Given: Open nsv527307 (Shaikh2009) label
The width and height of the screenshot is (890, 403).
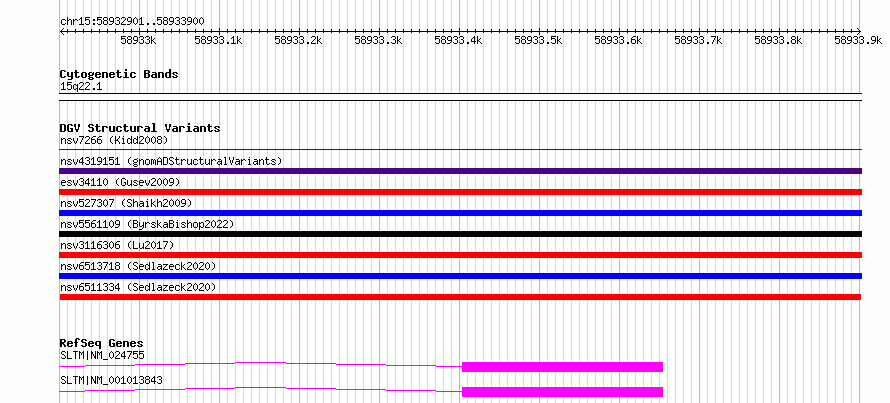Looking at the screenshot, I should (126, 203).
